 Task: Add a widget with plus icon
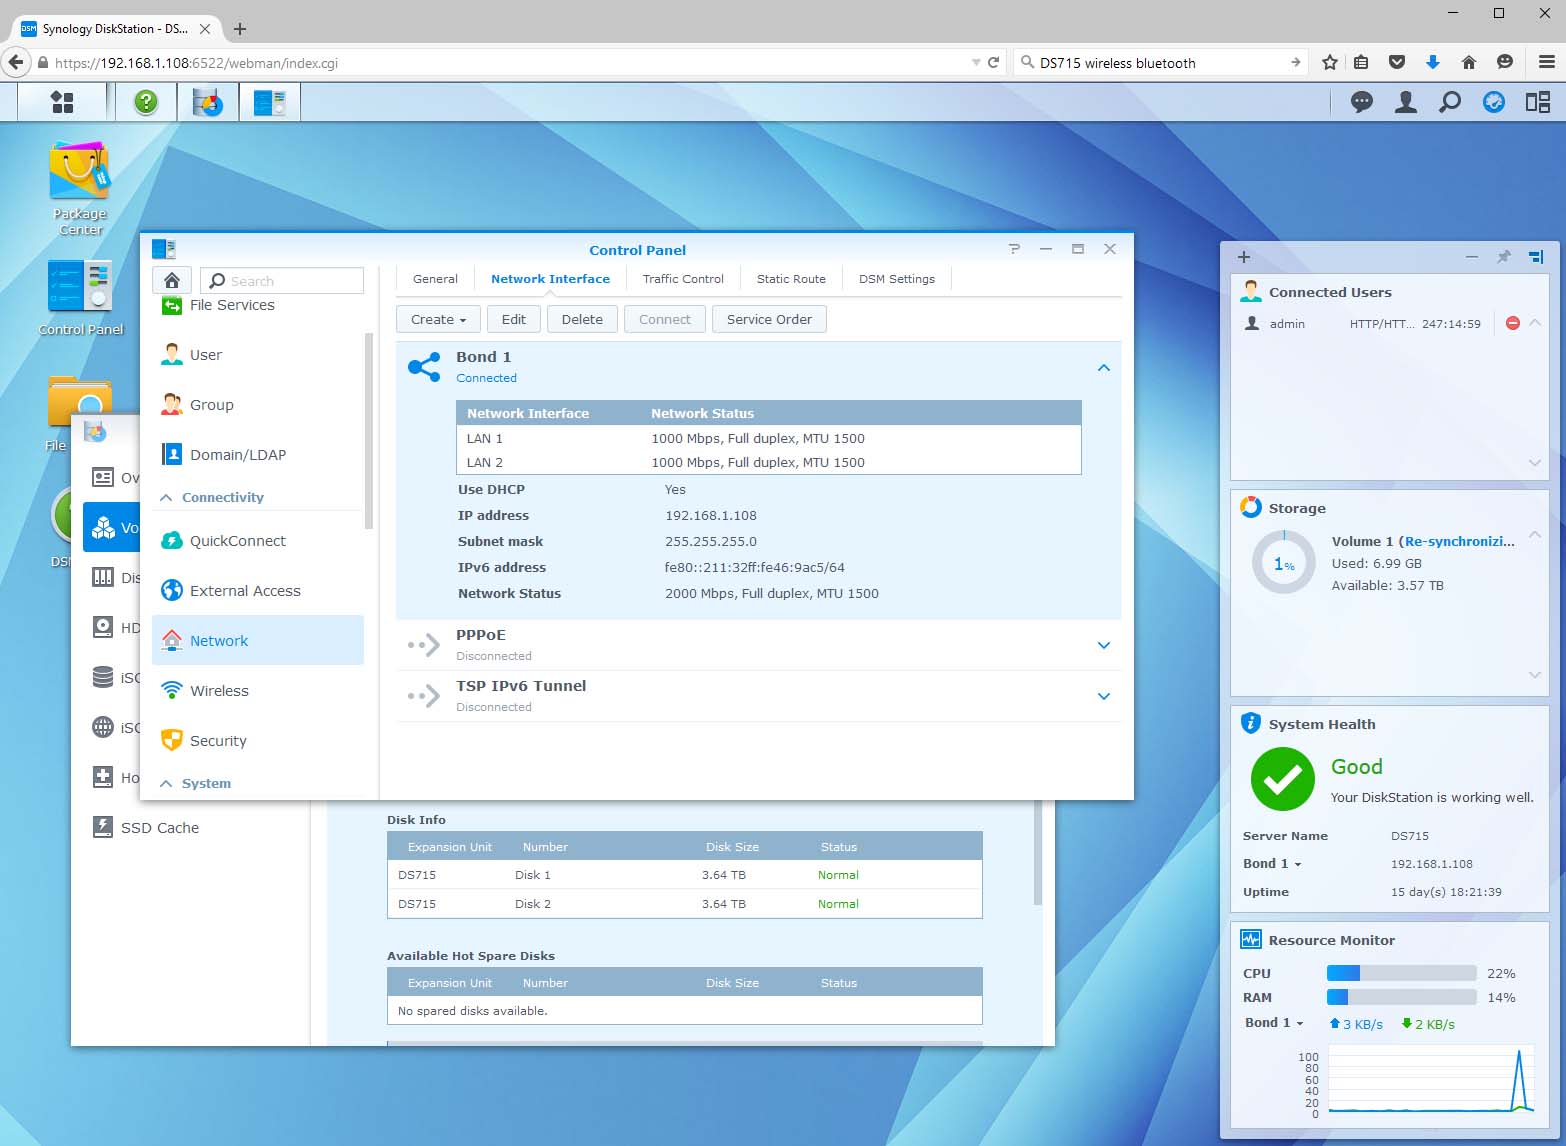(x=1244, y=257)
